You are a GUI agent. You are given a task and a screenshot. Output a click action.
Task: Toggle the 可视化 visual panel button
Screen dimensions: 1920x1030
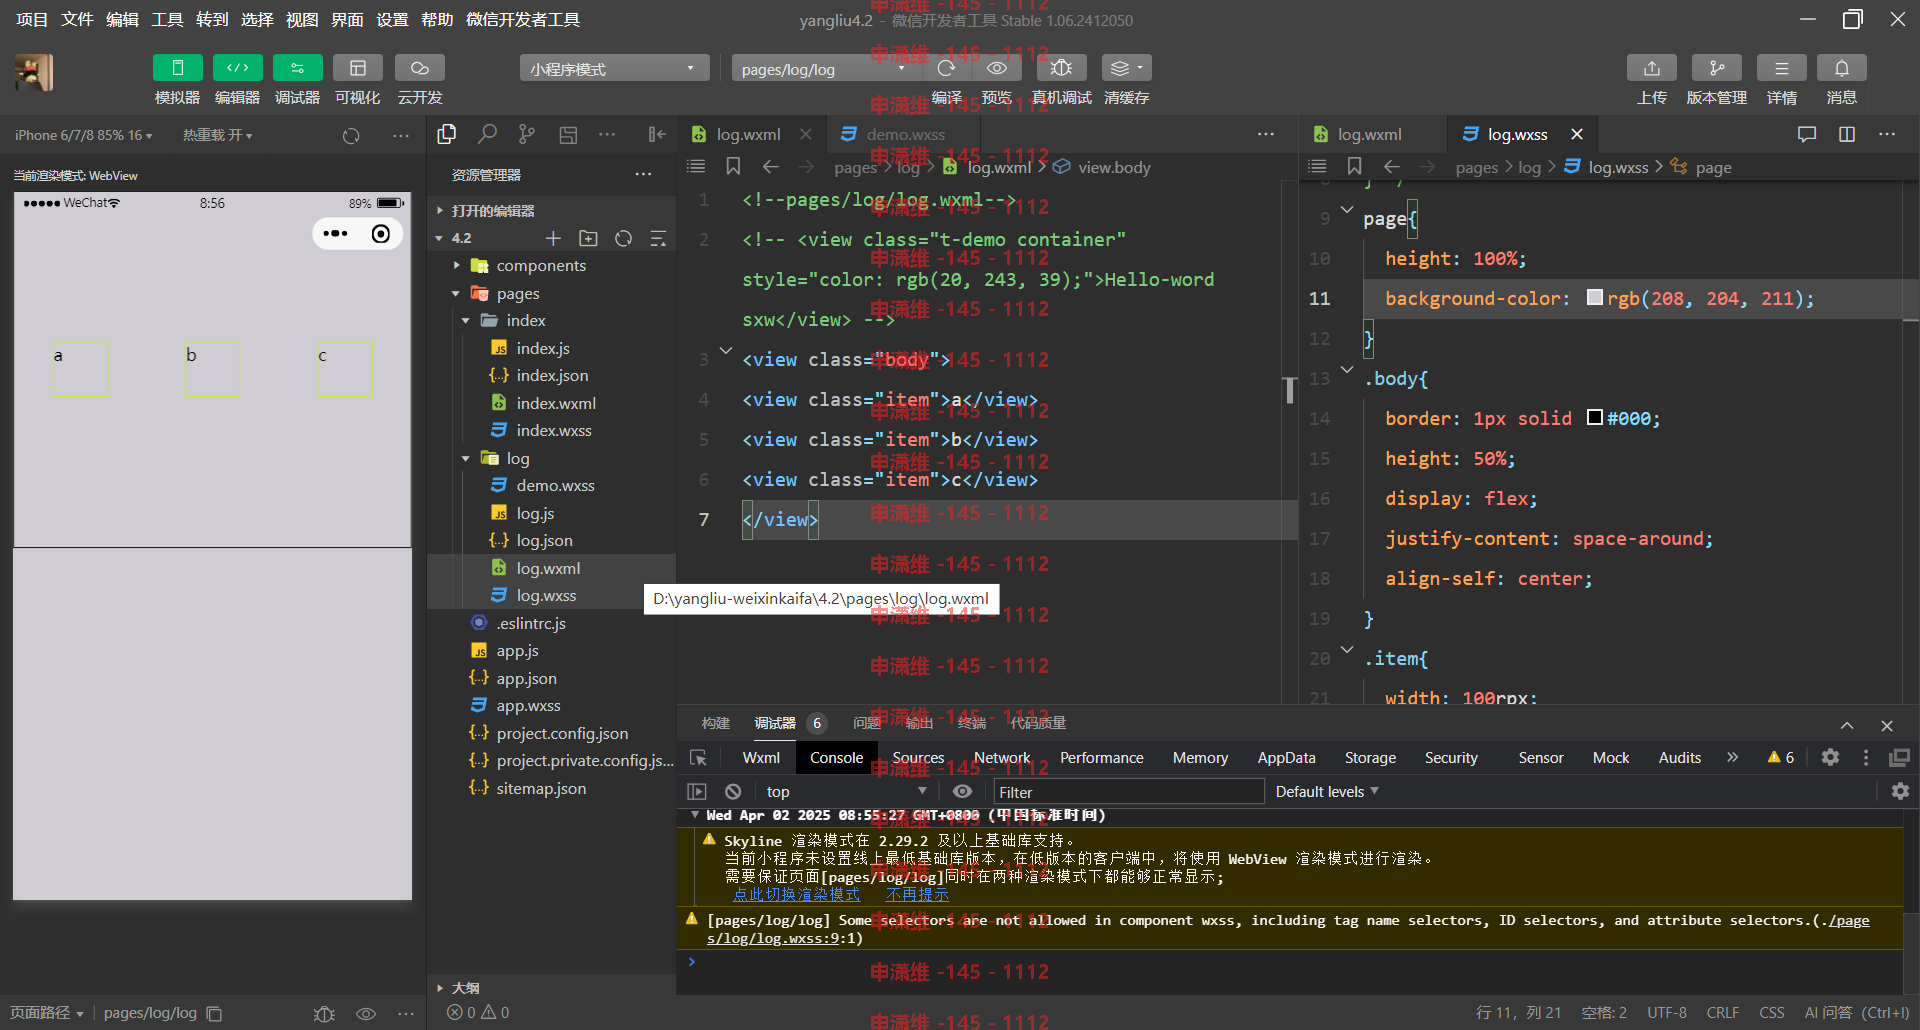coord(357,67)
